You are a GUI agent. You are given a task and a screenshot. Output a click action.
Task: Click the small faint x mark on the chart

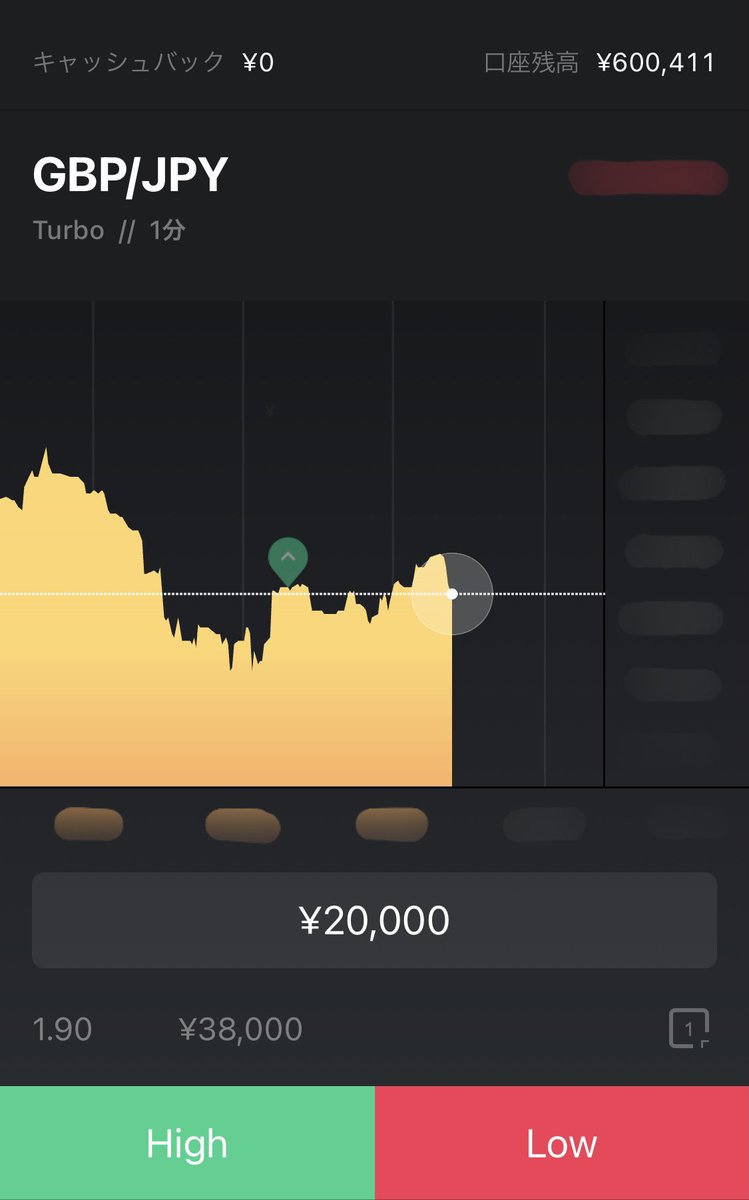tap(269, 411)
